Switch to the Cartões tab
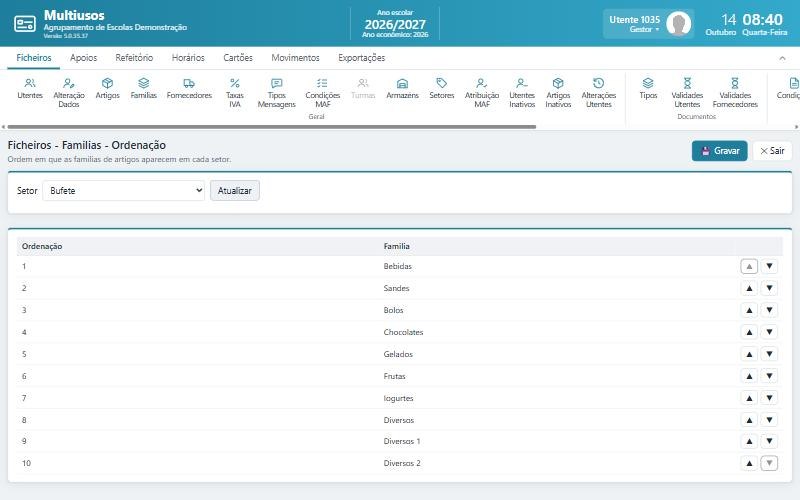The image size is (800, 500). pos(238,58)
